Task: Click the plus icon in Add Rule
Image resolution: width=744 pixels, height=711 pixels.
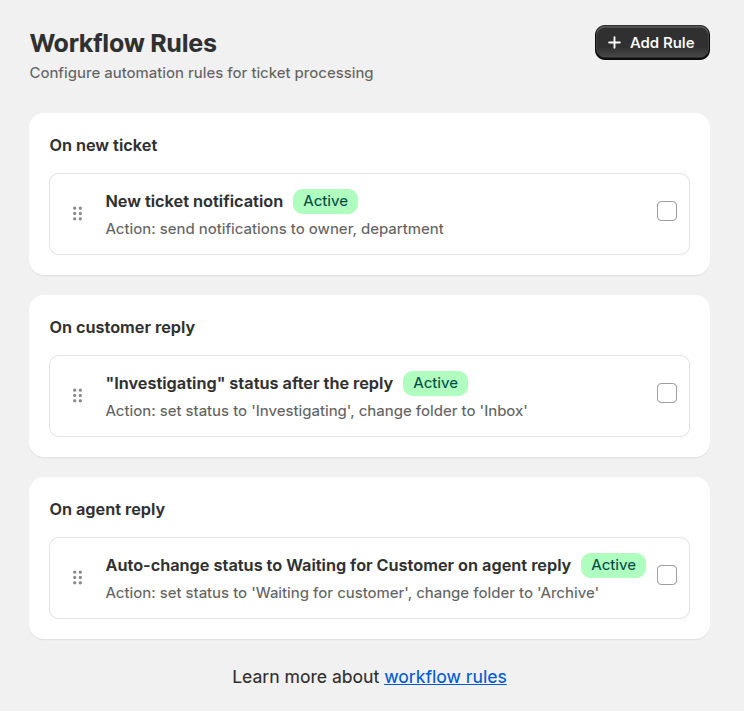Action: pyautogui.click(x=615, y=43)
